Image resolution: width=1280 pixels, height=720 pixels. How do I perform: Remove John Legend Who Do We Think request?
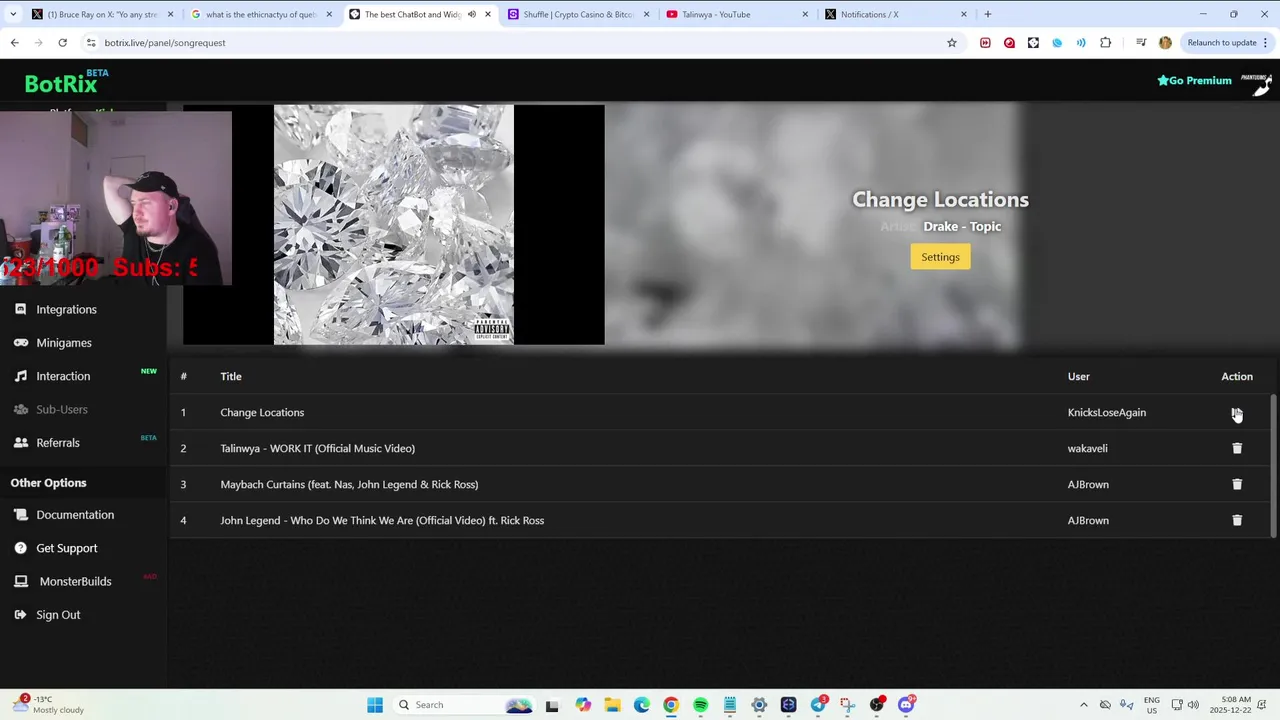[1237, 520]
